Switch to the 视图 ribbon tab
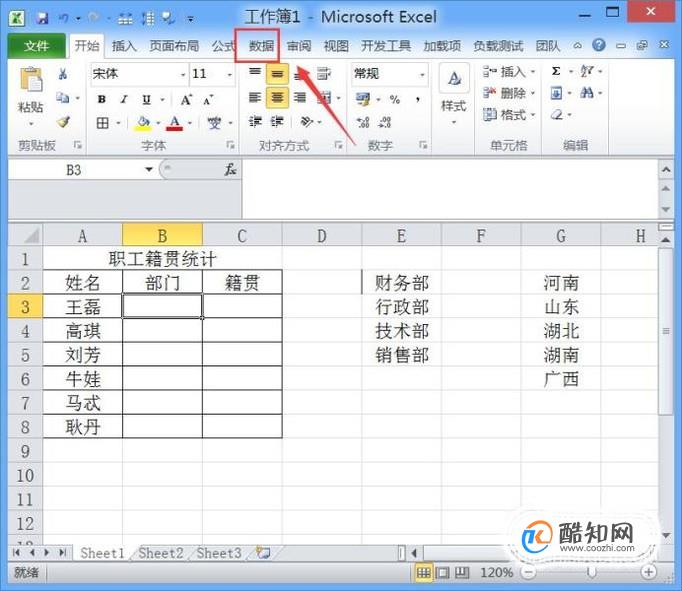 point(336,46)
